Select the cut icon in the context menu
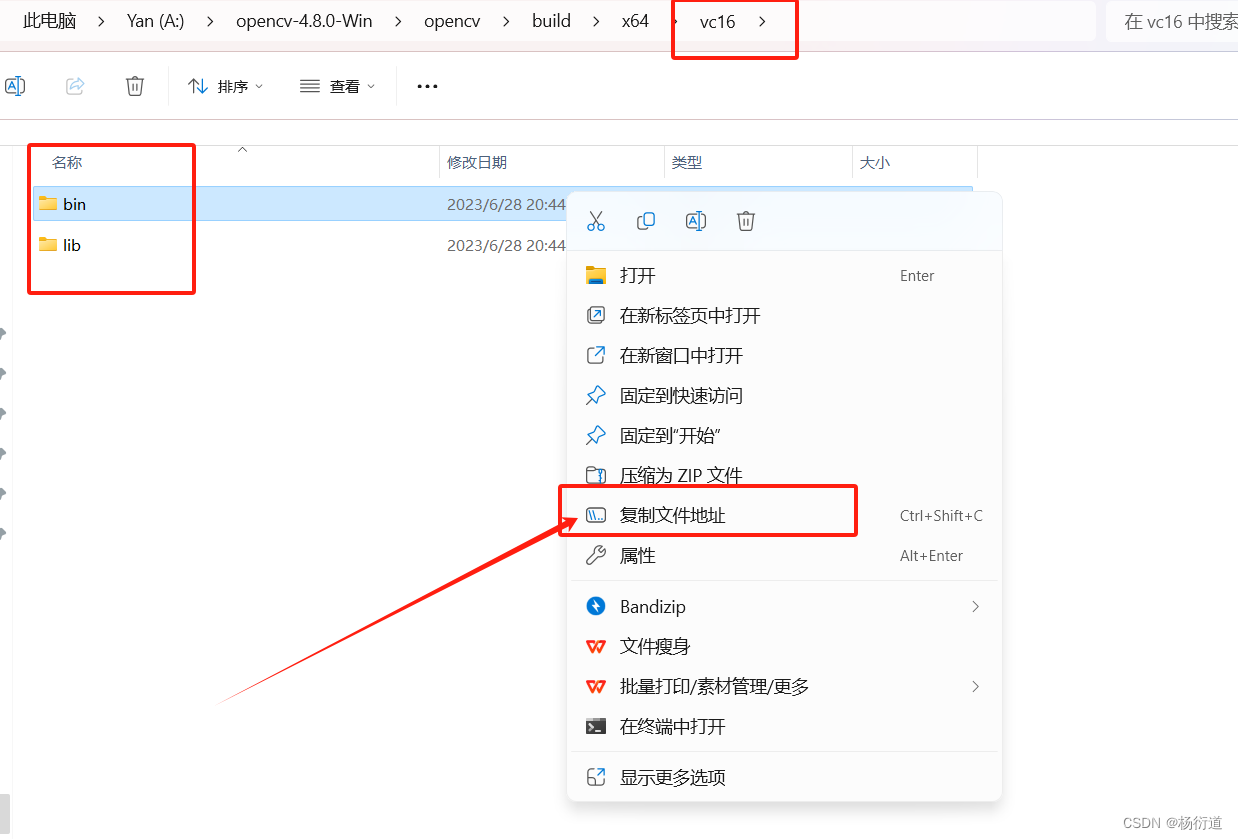1238x839 pixels. pyautogui.click(x=596, y=221)
